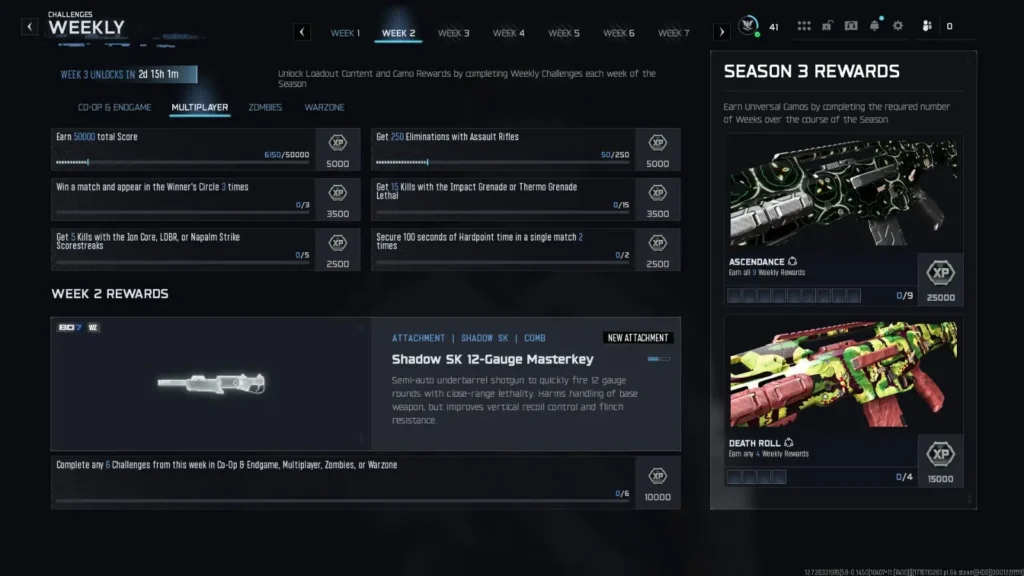
Task: Open the friends/social icon
Action: coord(927,27)
